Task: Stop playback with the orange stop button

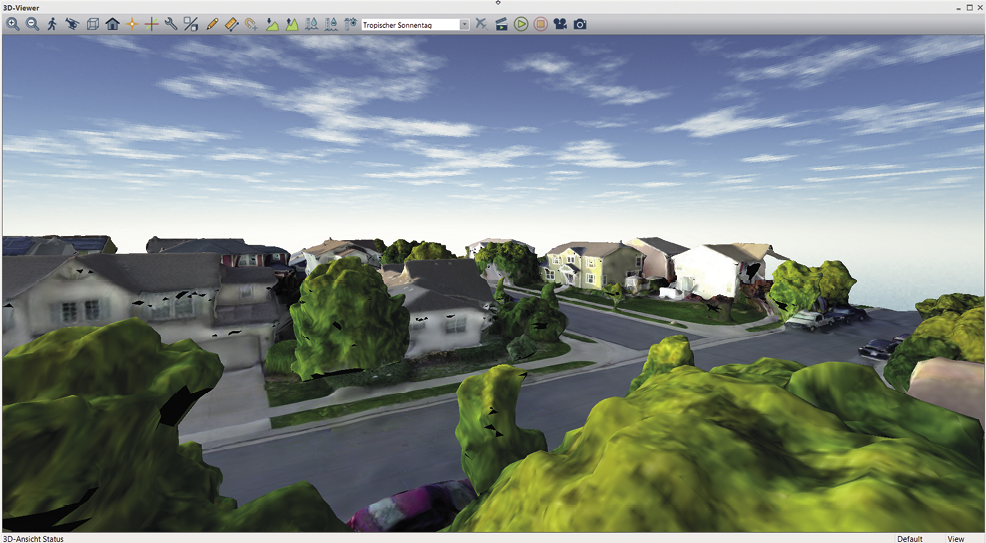Action: point(540,25)
